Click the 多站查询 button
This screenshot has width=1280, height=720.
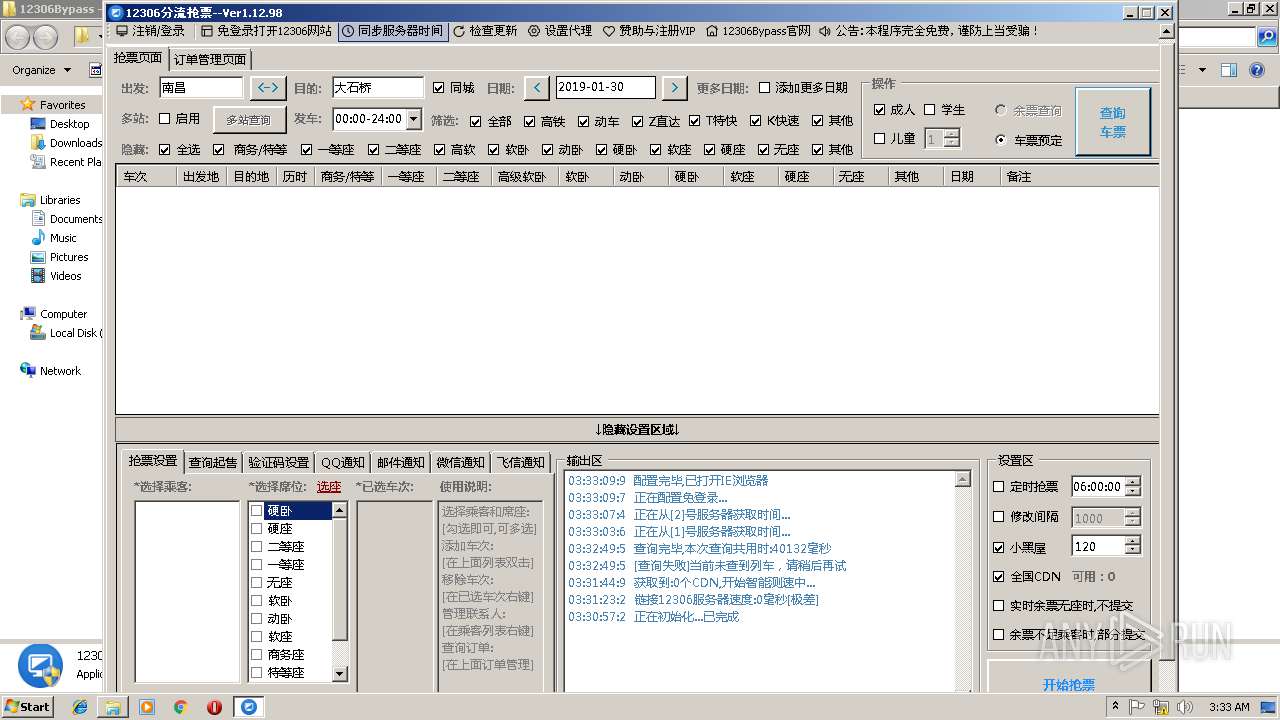(248, 120)
